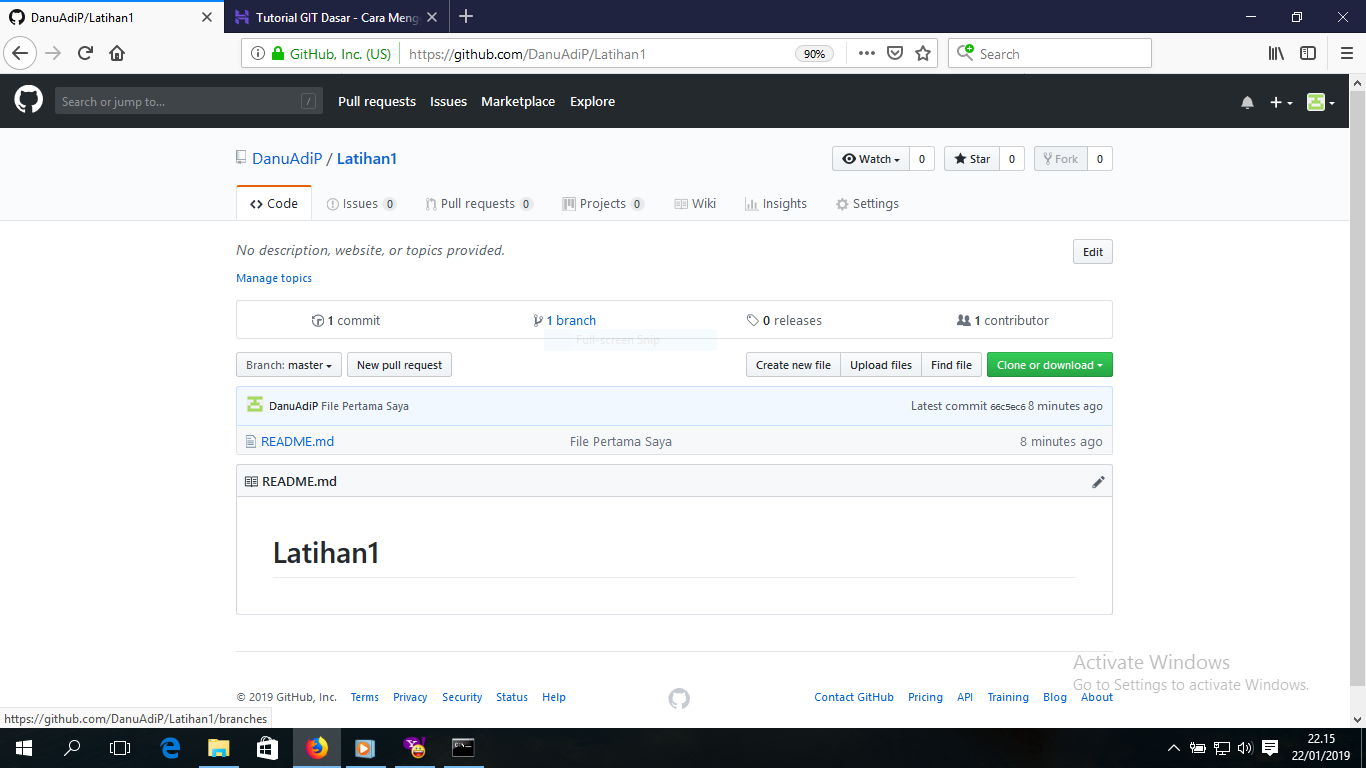
Task: Open the Firefox hamburger menu
Action: [x=1346, y=53]
